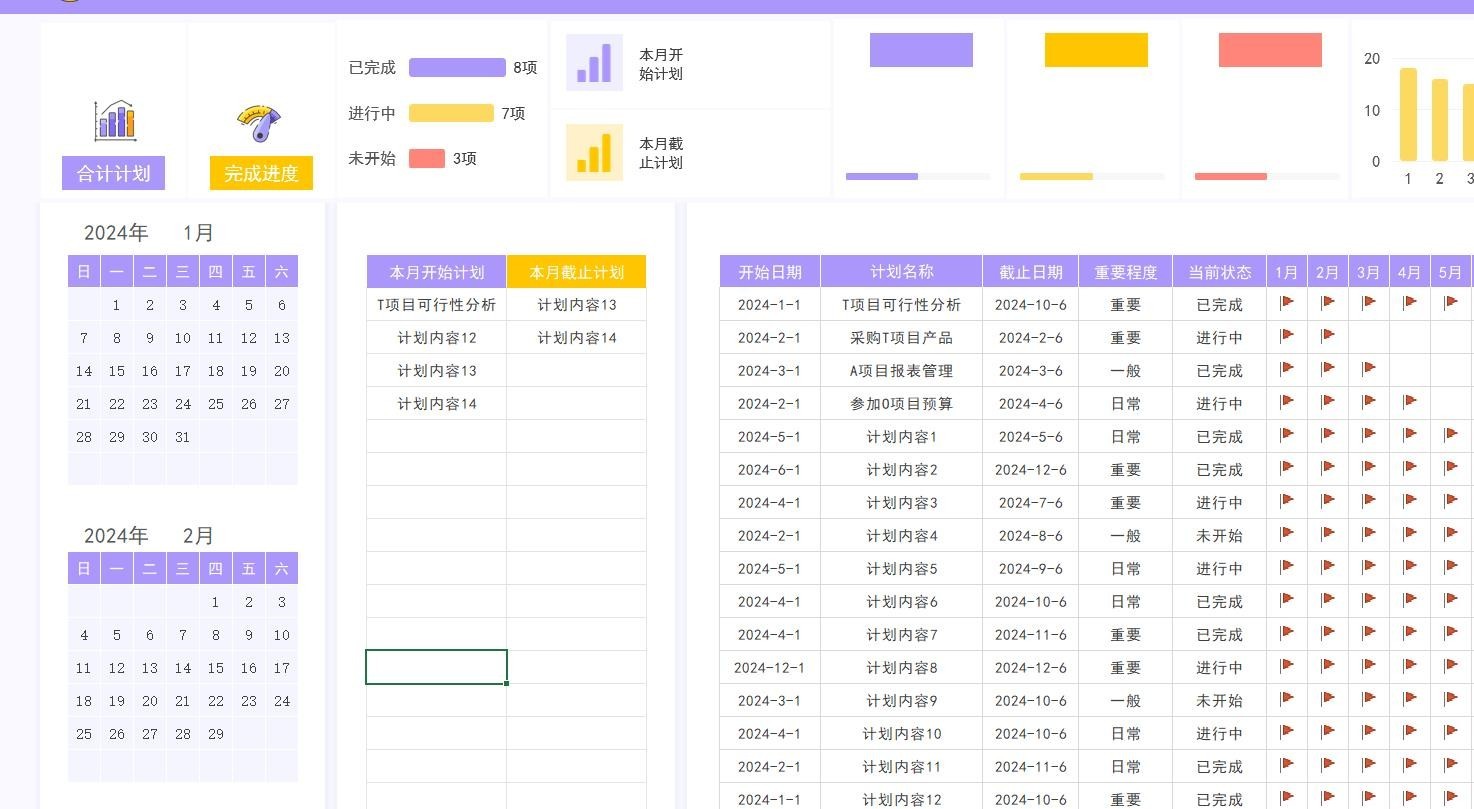Viewport: 1474px width, 809px height.
Task: Click the purple 合计计划 button
Action: pyautogui.click(x=113, y=173)
